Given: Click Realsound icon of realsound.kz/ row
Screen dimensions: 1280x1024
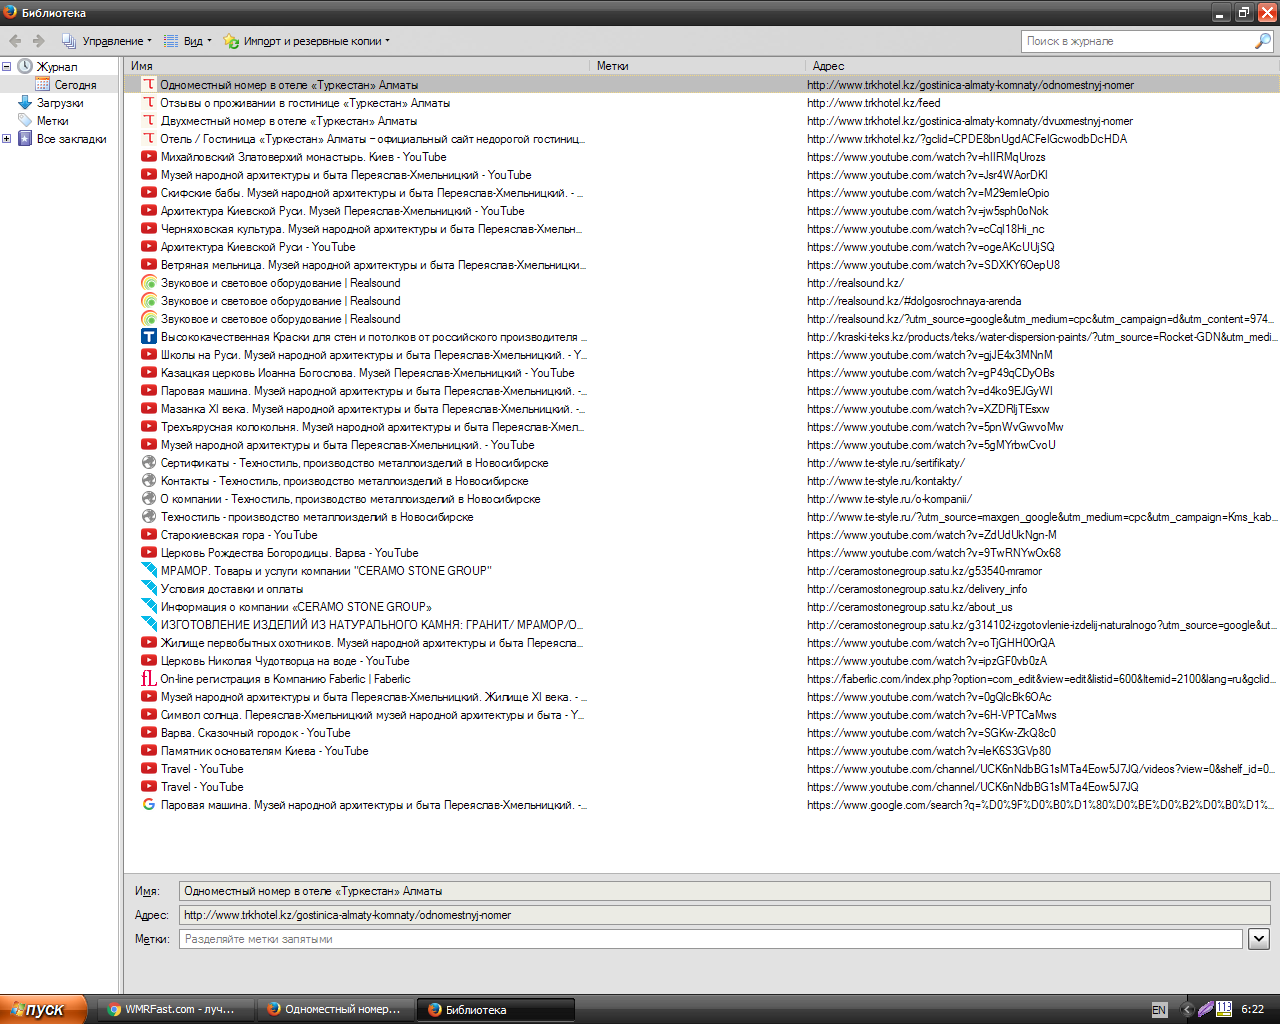Looking at the screenshot, I should pos(149,283).
